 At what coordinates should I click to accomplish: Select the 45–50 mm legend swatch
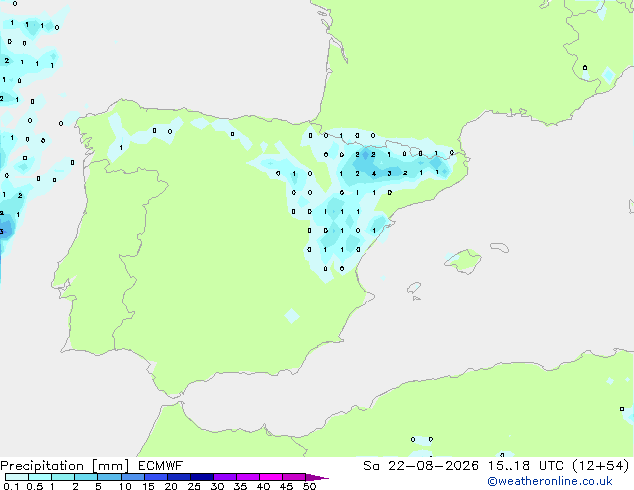(x=294, y=477)
